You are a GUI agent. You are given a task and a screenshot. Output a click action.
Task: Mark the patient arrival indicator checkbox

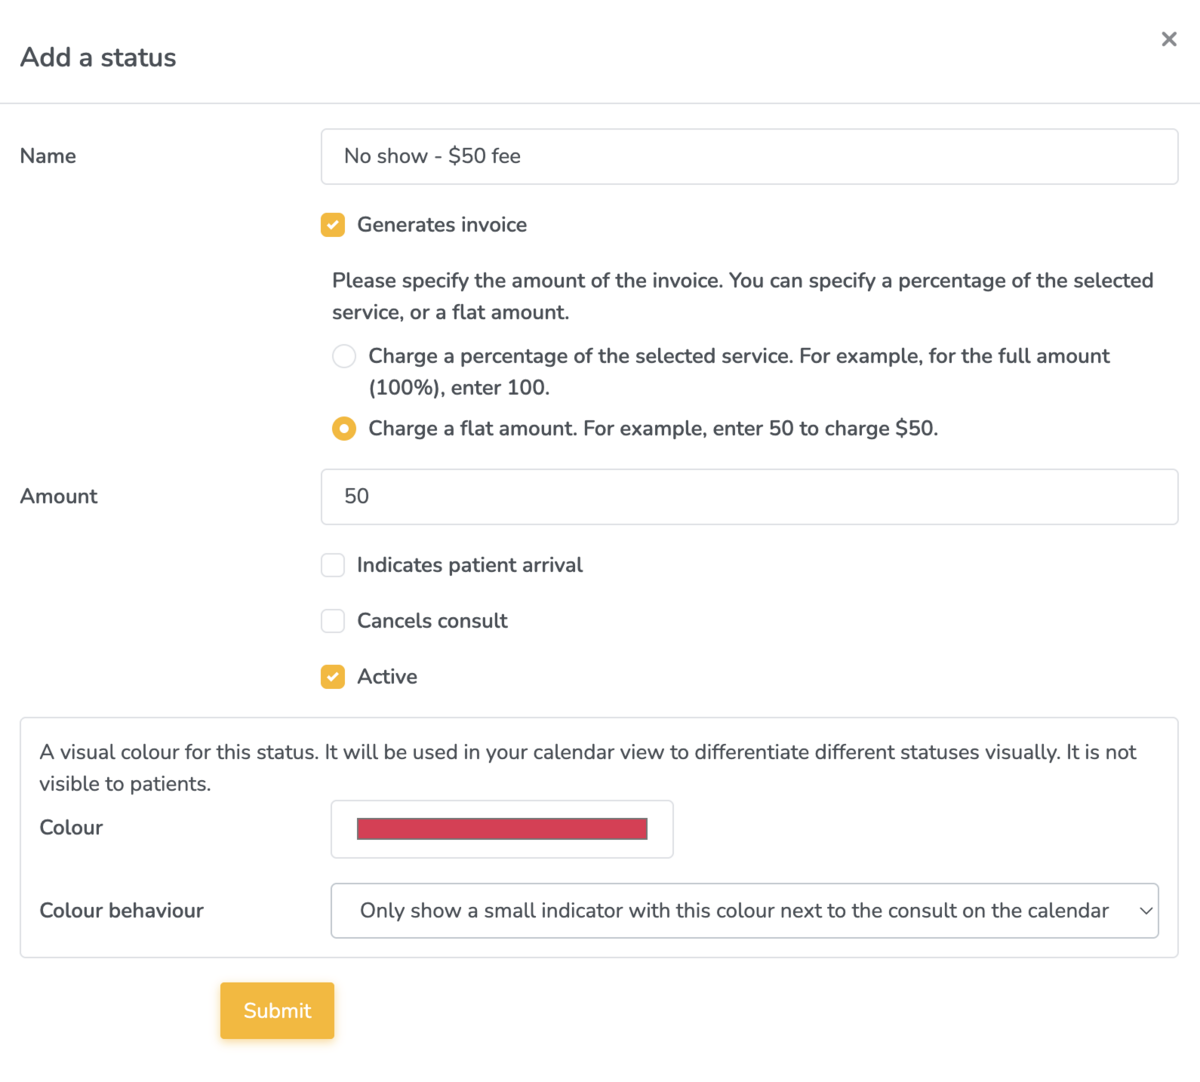332,565
